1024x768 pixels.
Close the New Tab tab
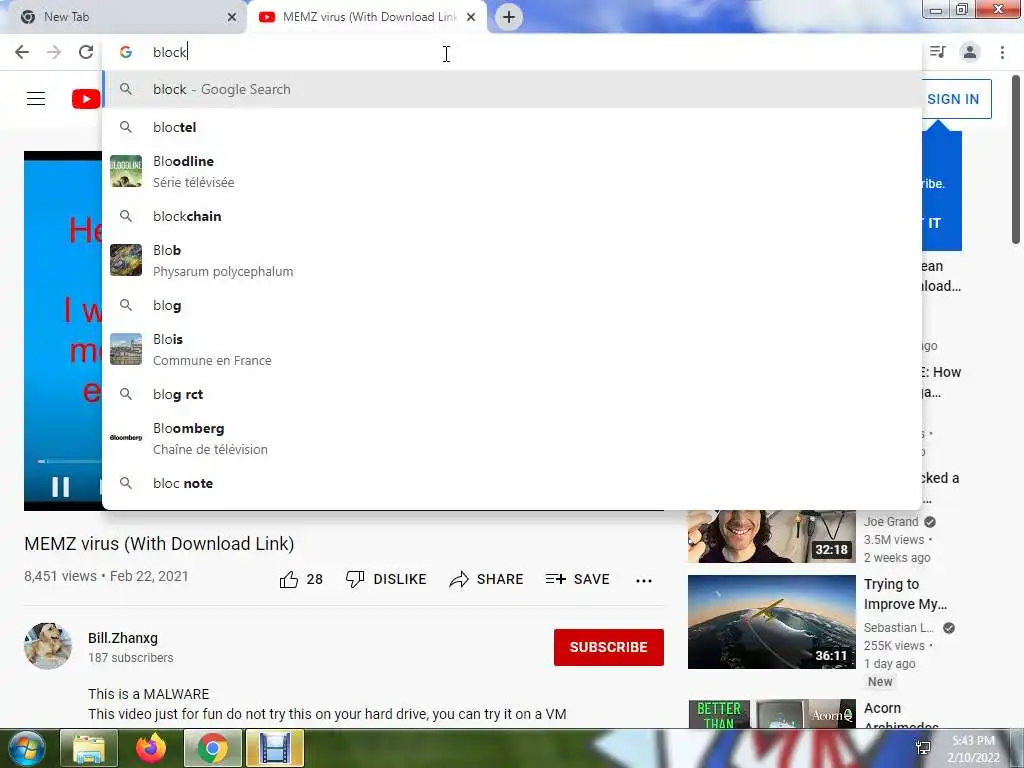[232, 17]
